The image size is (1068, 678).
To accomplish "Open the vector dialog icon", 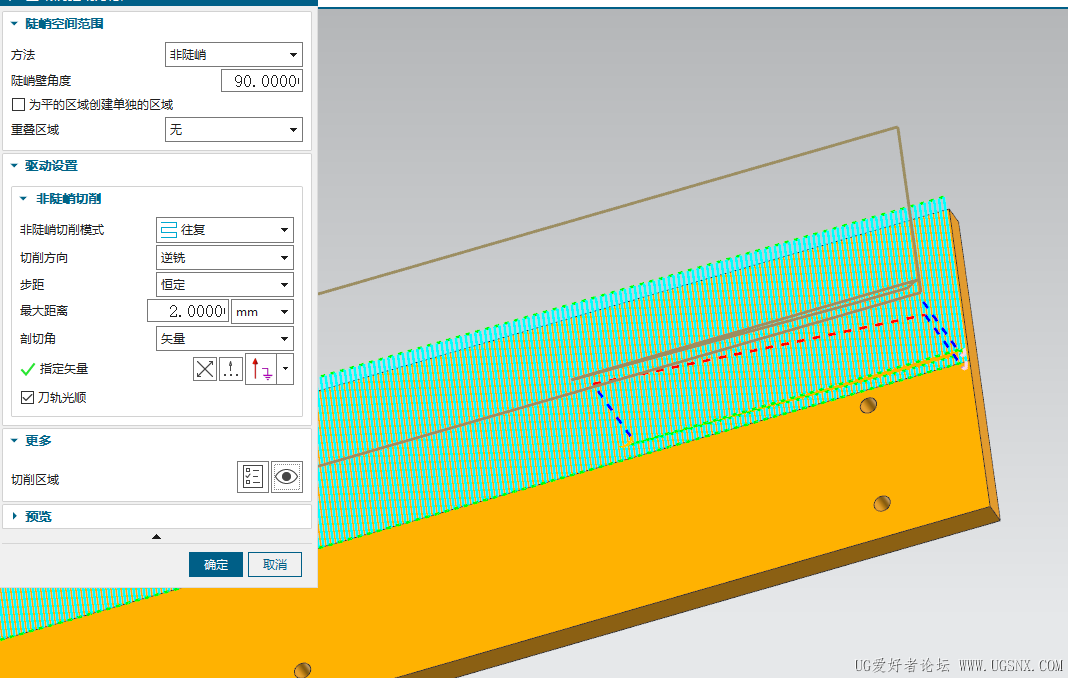I will point(231,369).
